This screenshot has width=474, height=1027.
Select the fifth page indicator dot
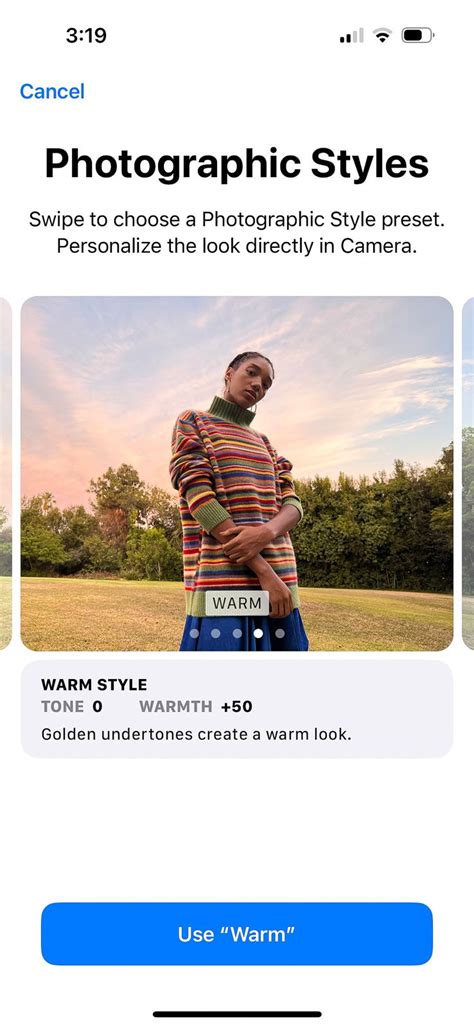(280, 633)
